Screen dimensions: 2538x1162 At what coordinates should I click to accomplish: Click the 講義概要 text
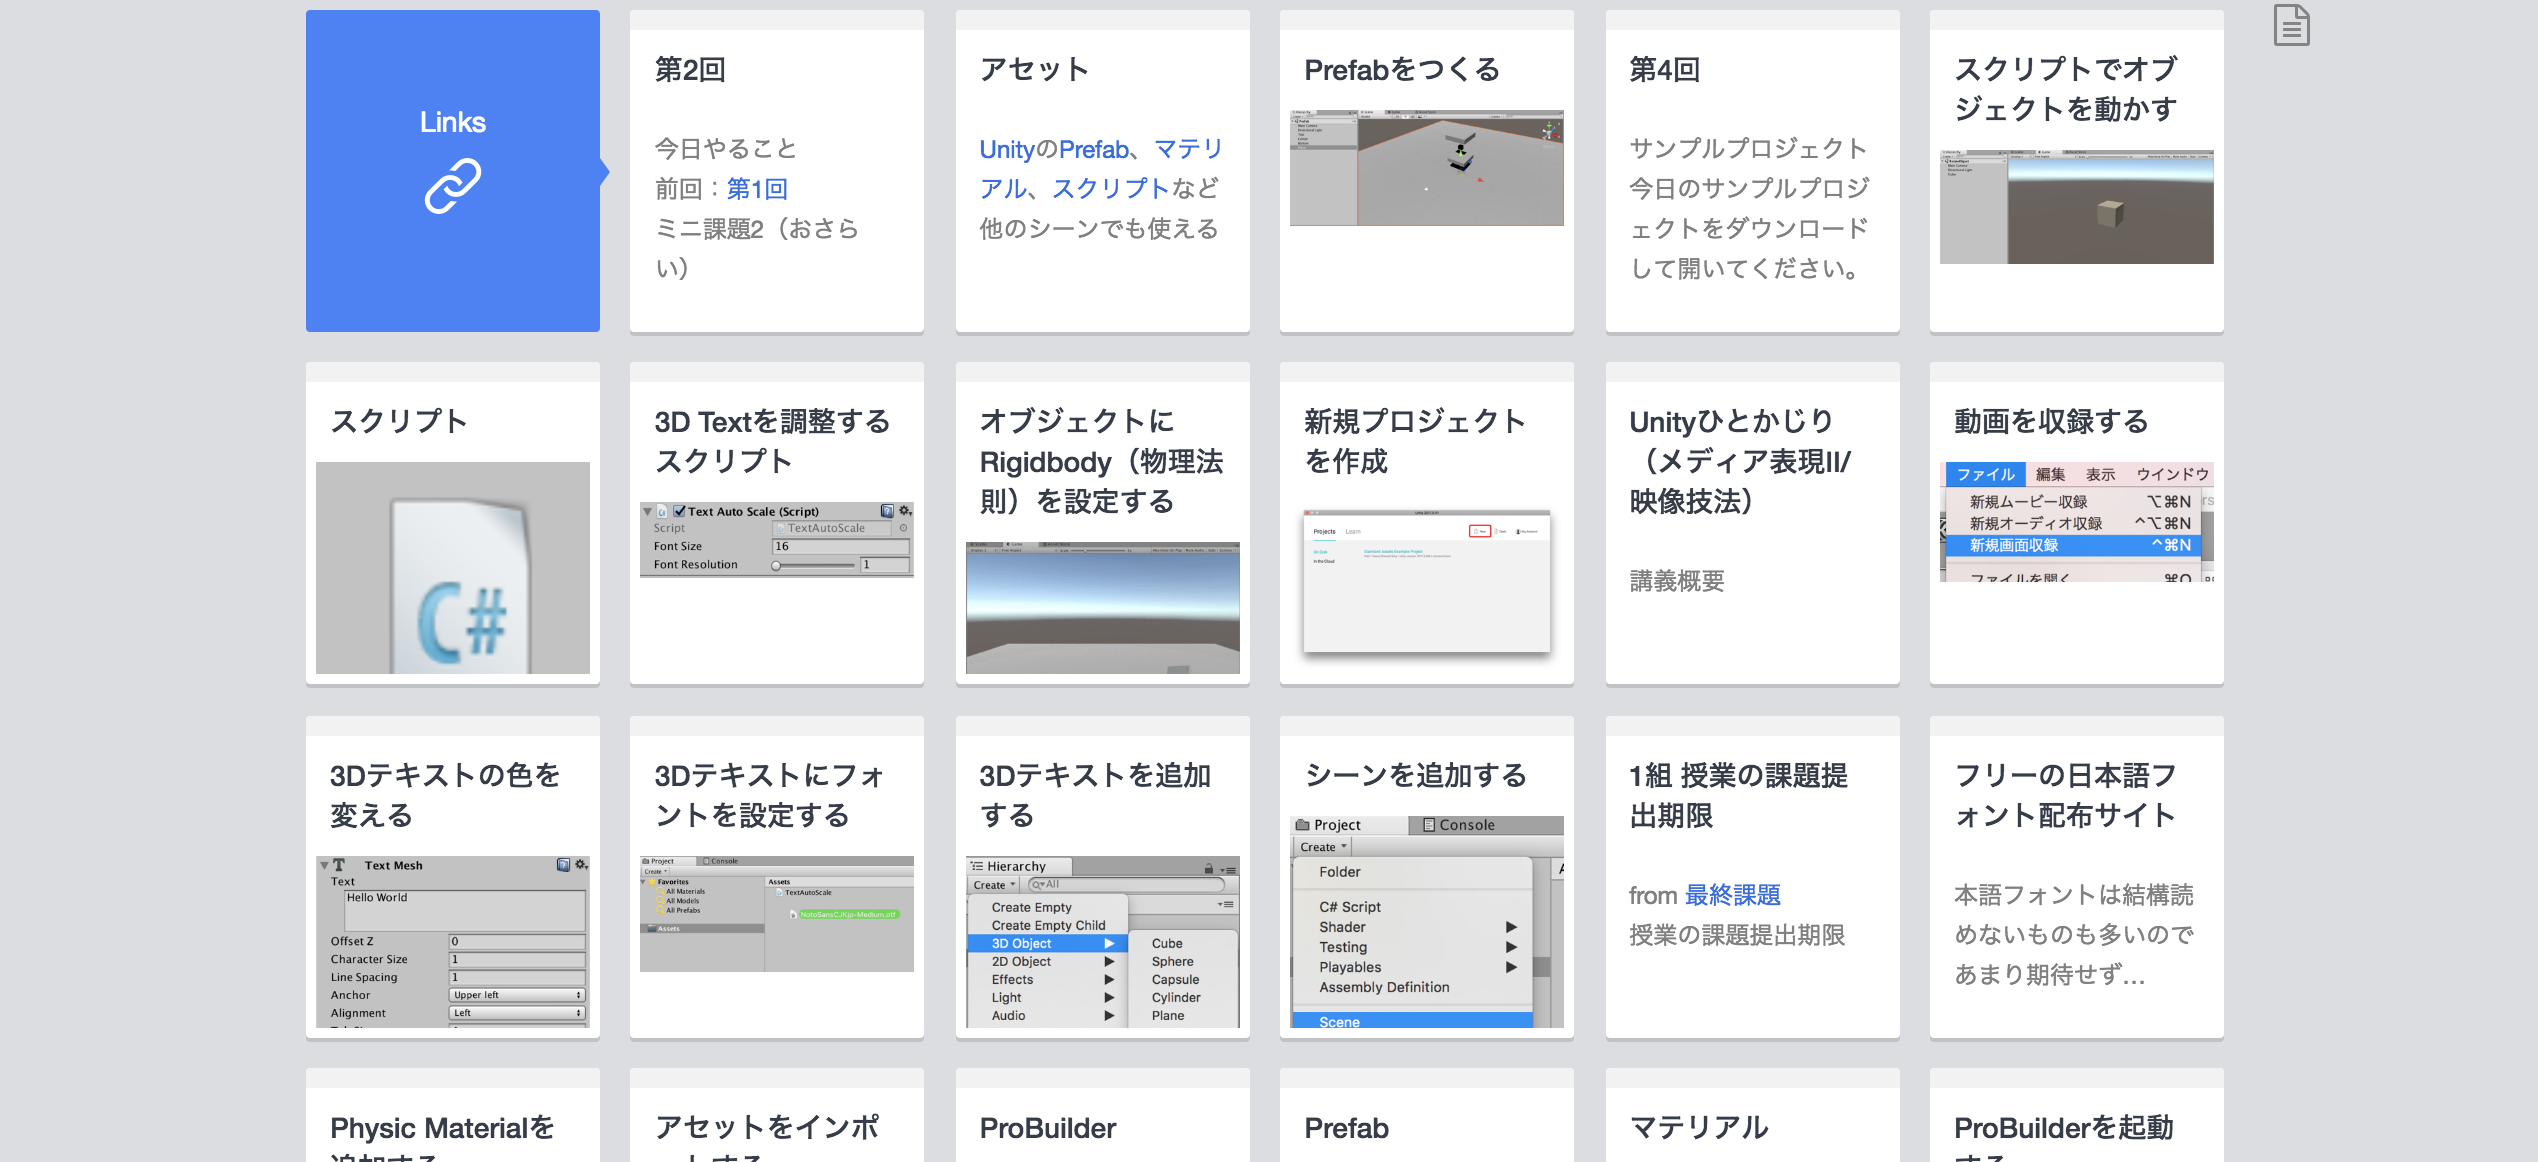[x=1677, y=581]
